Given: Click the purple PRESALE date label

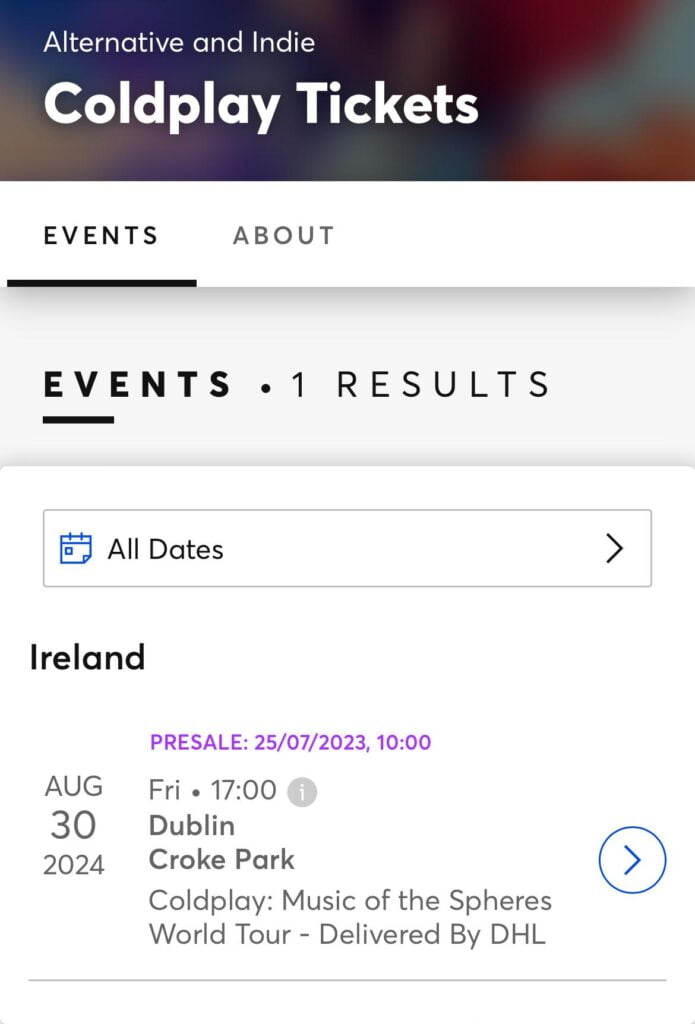Looking at the screenshot, I should coord(290,742).
